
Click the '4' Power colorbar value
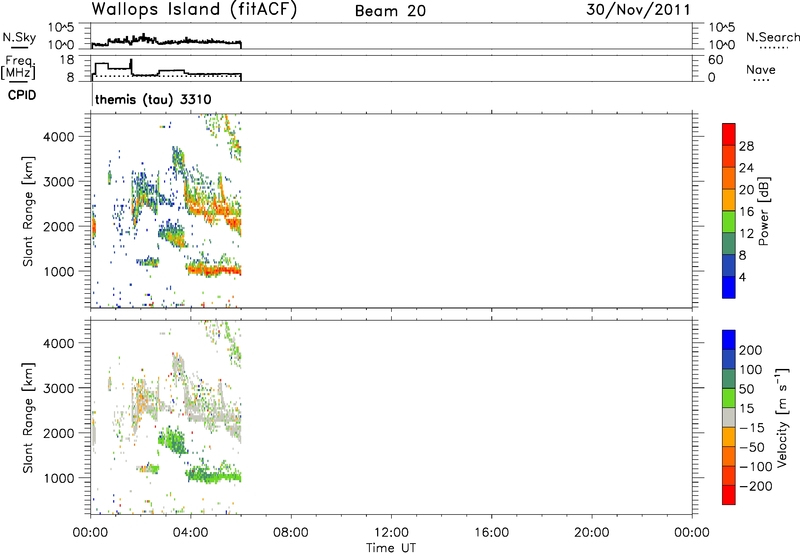742,278
